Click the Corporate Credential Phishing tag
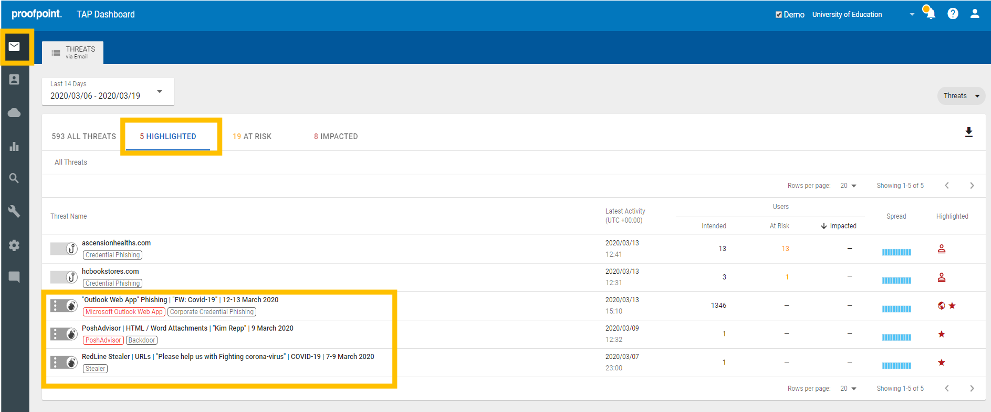Image resolution: width=991 pixels, height=412 pixels. coord(212,312)
